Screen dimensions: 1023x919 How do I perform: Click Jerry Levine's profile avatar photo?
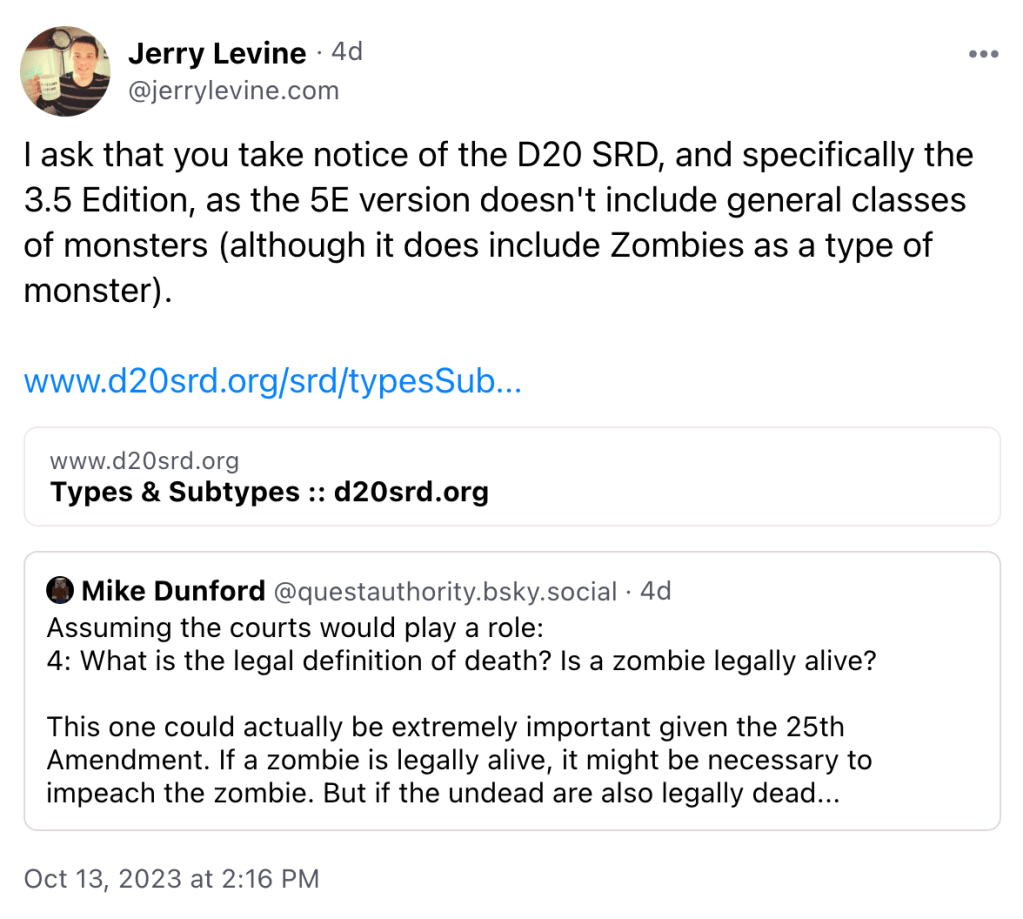pyautogui.click(x=66, y=70)
